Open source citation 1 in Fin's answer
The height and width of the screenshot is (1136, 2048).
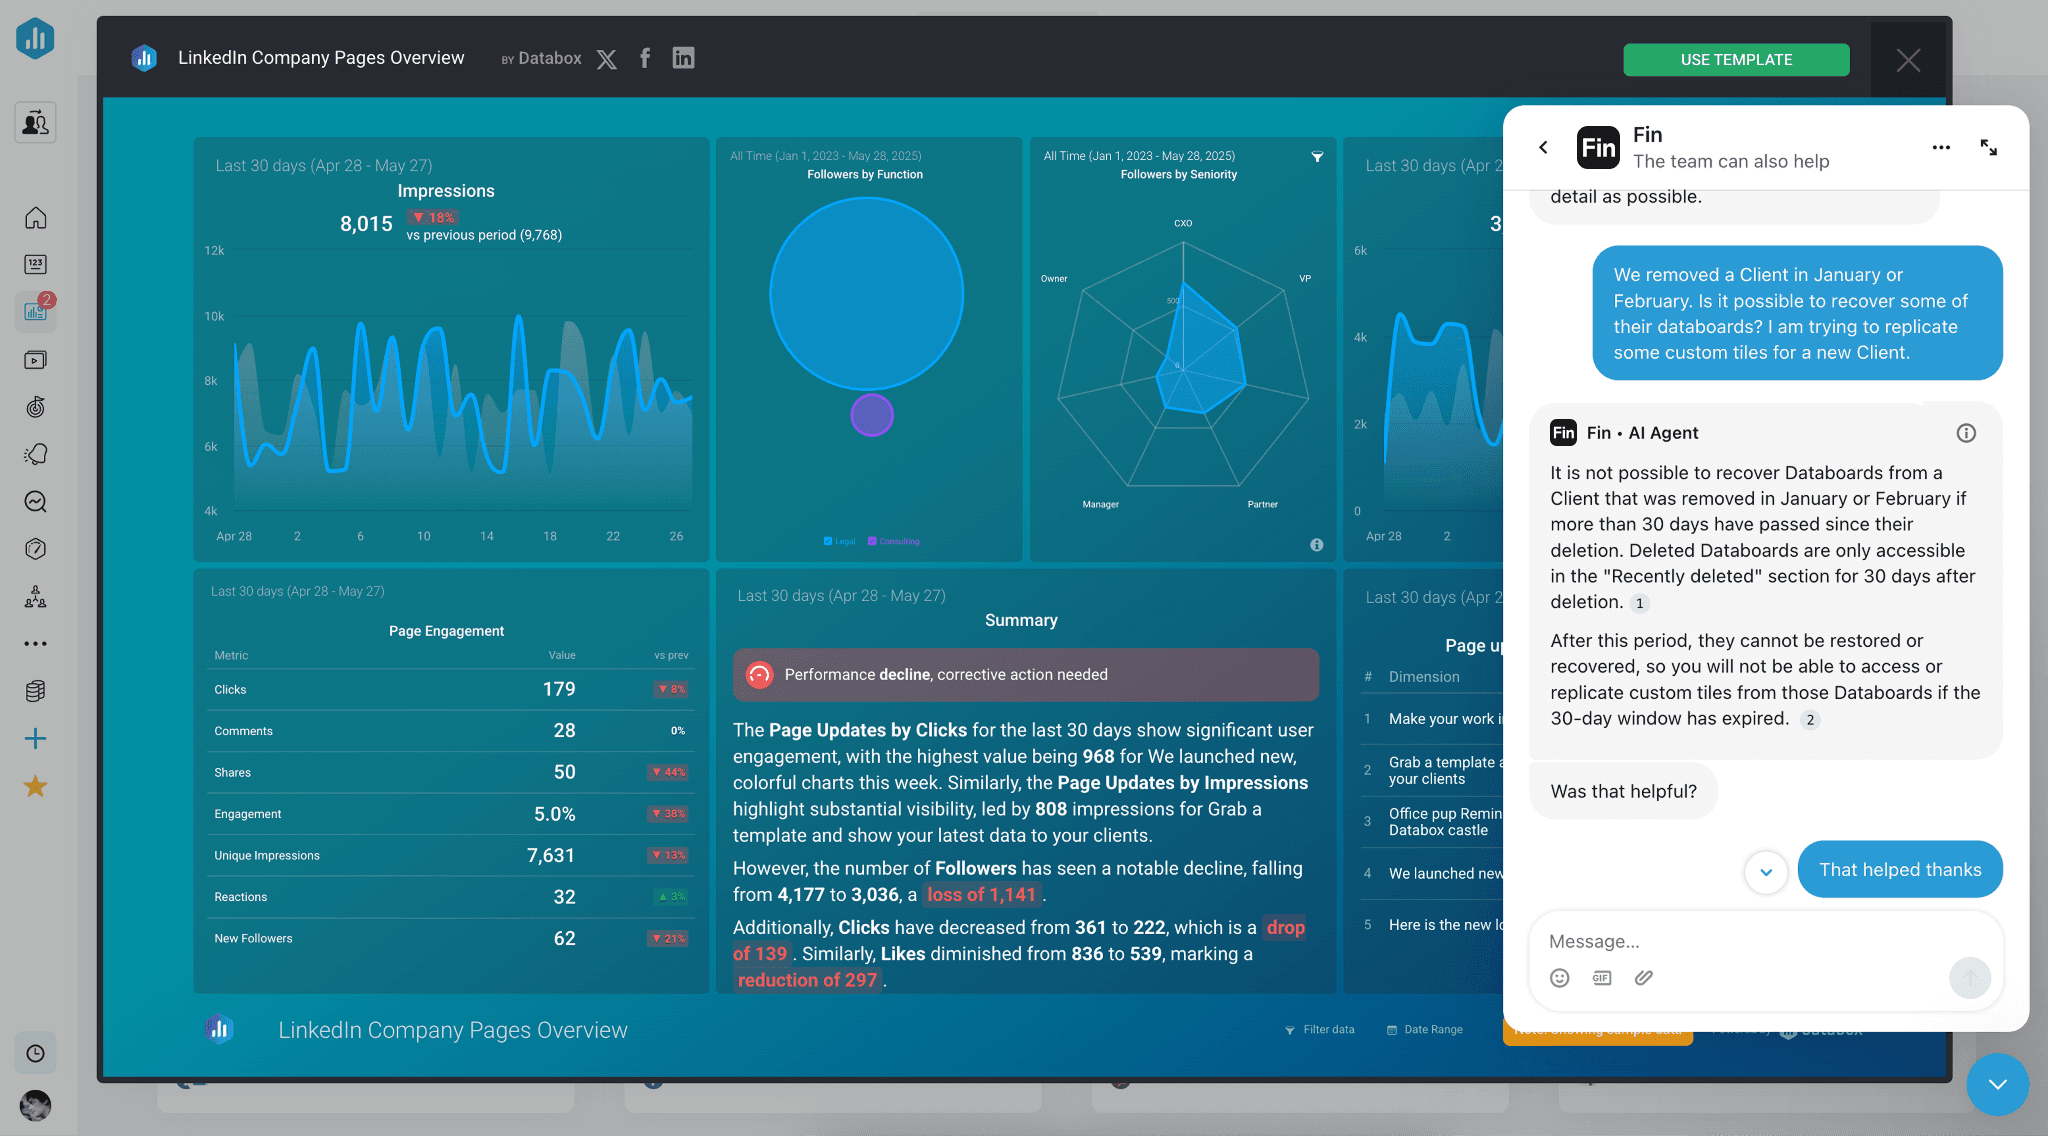[1639, 603]
